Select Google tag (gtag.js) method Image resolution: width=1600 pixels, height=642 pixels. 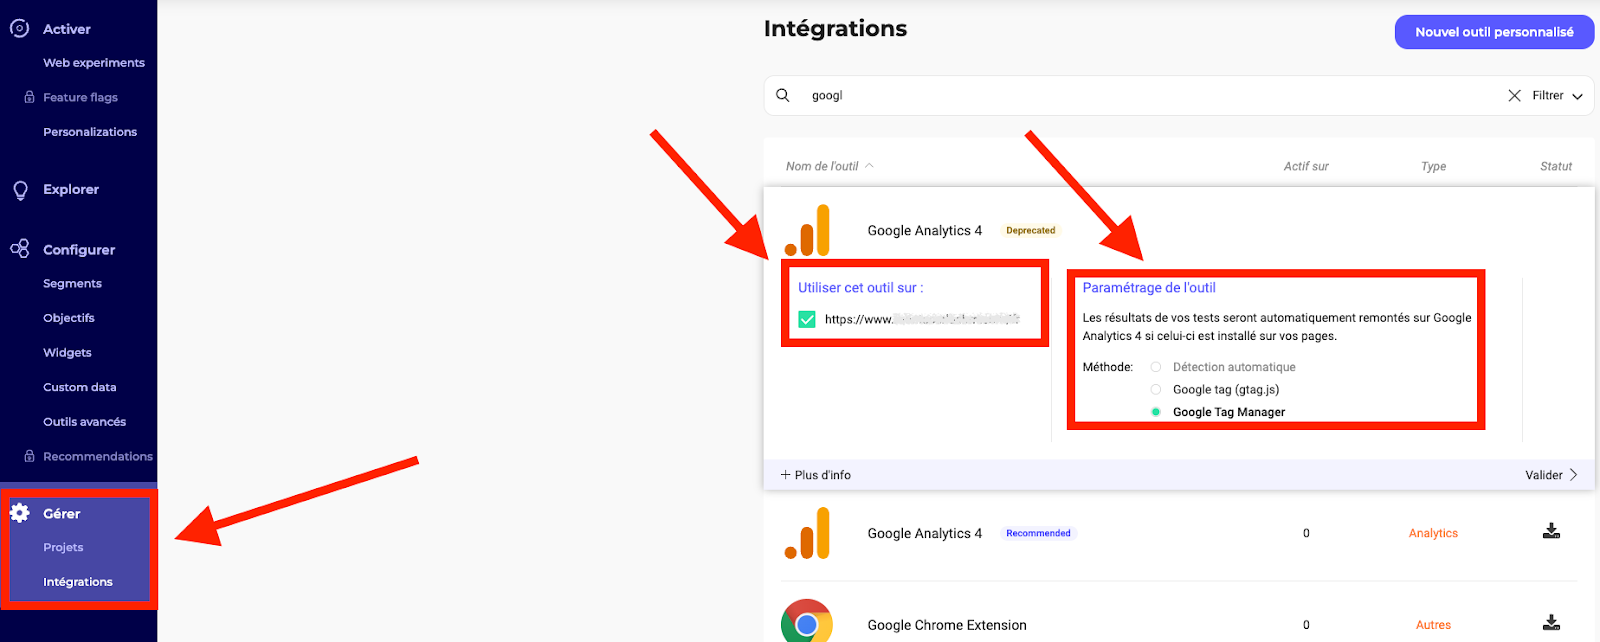[1156, 389]
